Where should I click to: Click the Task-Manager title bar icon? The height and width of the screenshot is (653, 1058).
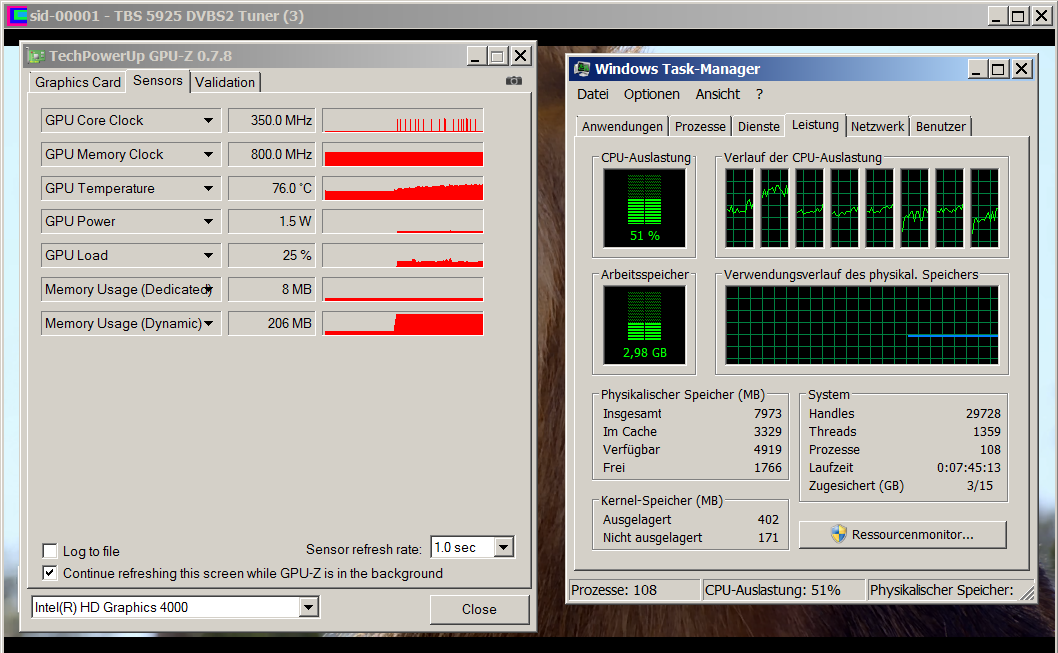[x=581, y=69]
